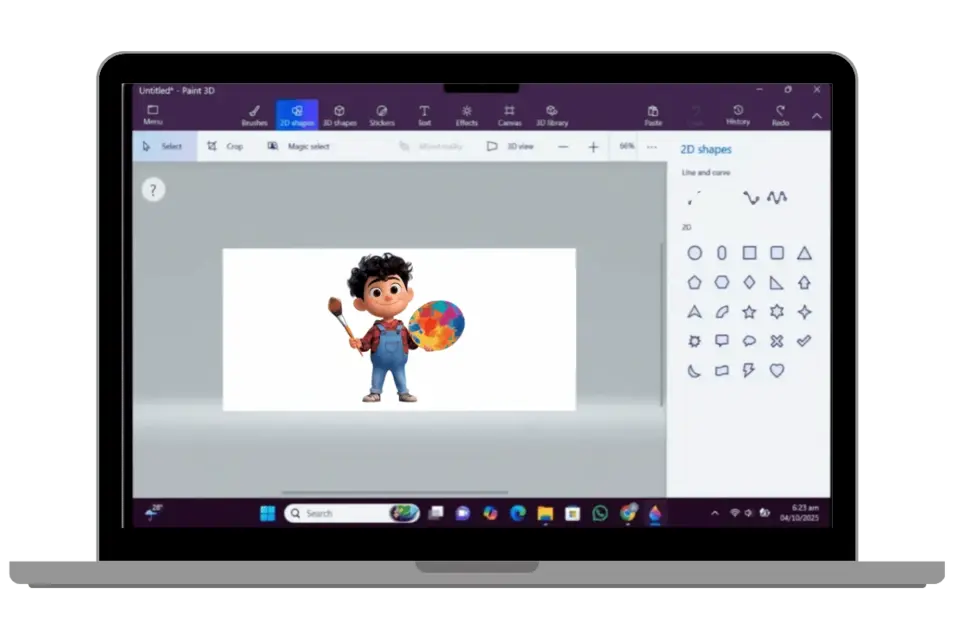Open WhatsApp from the taskbar

[x=600, y=513]
